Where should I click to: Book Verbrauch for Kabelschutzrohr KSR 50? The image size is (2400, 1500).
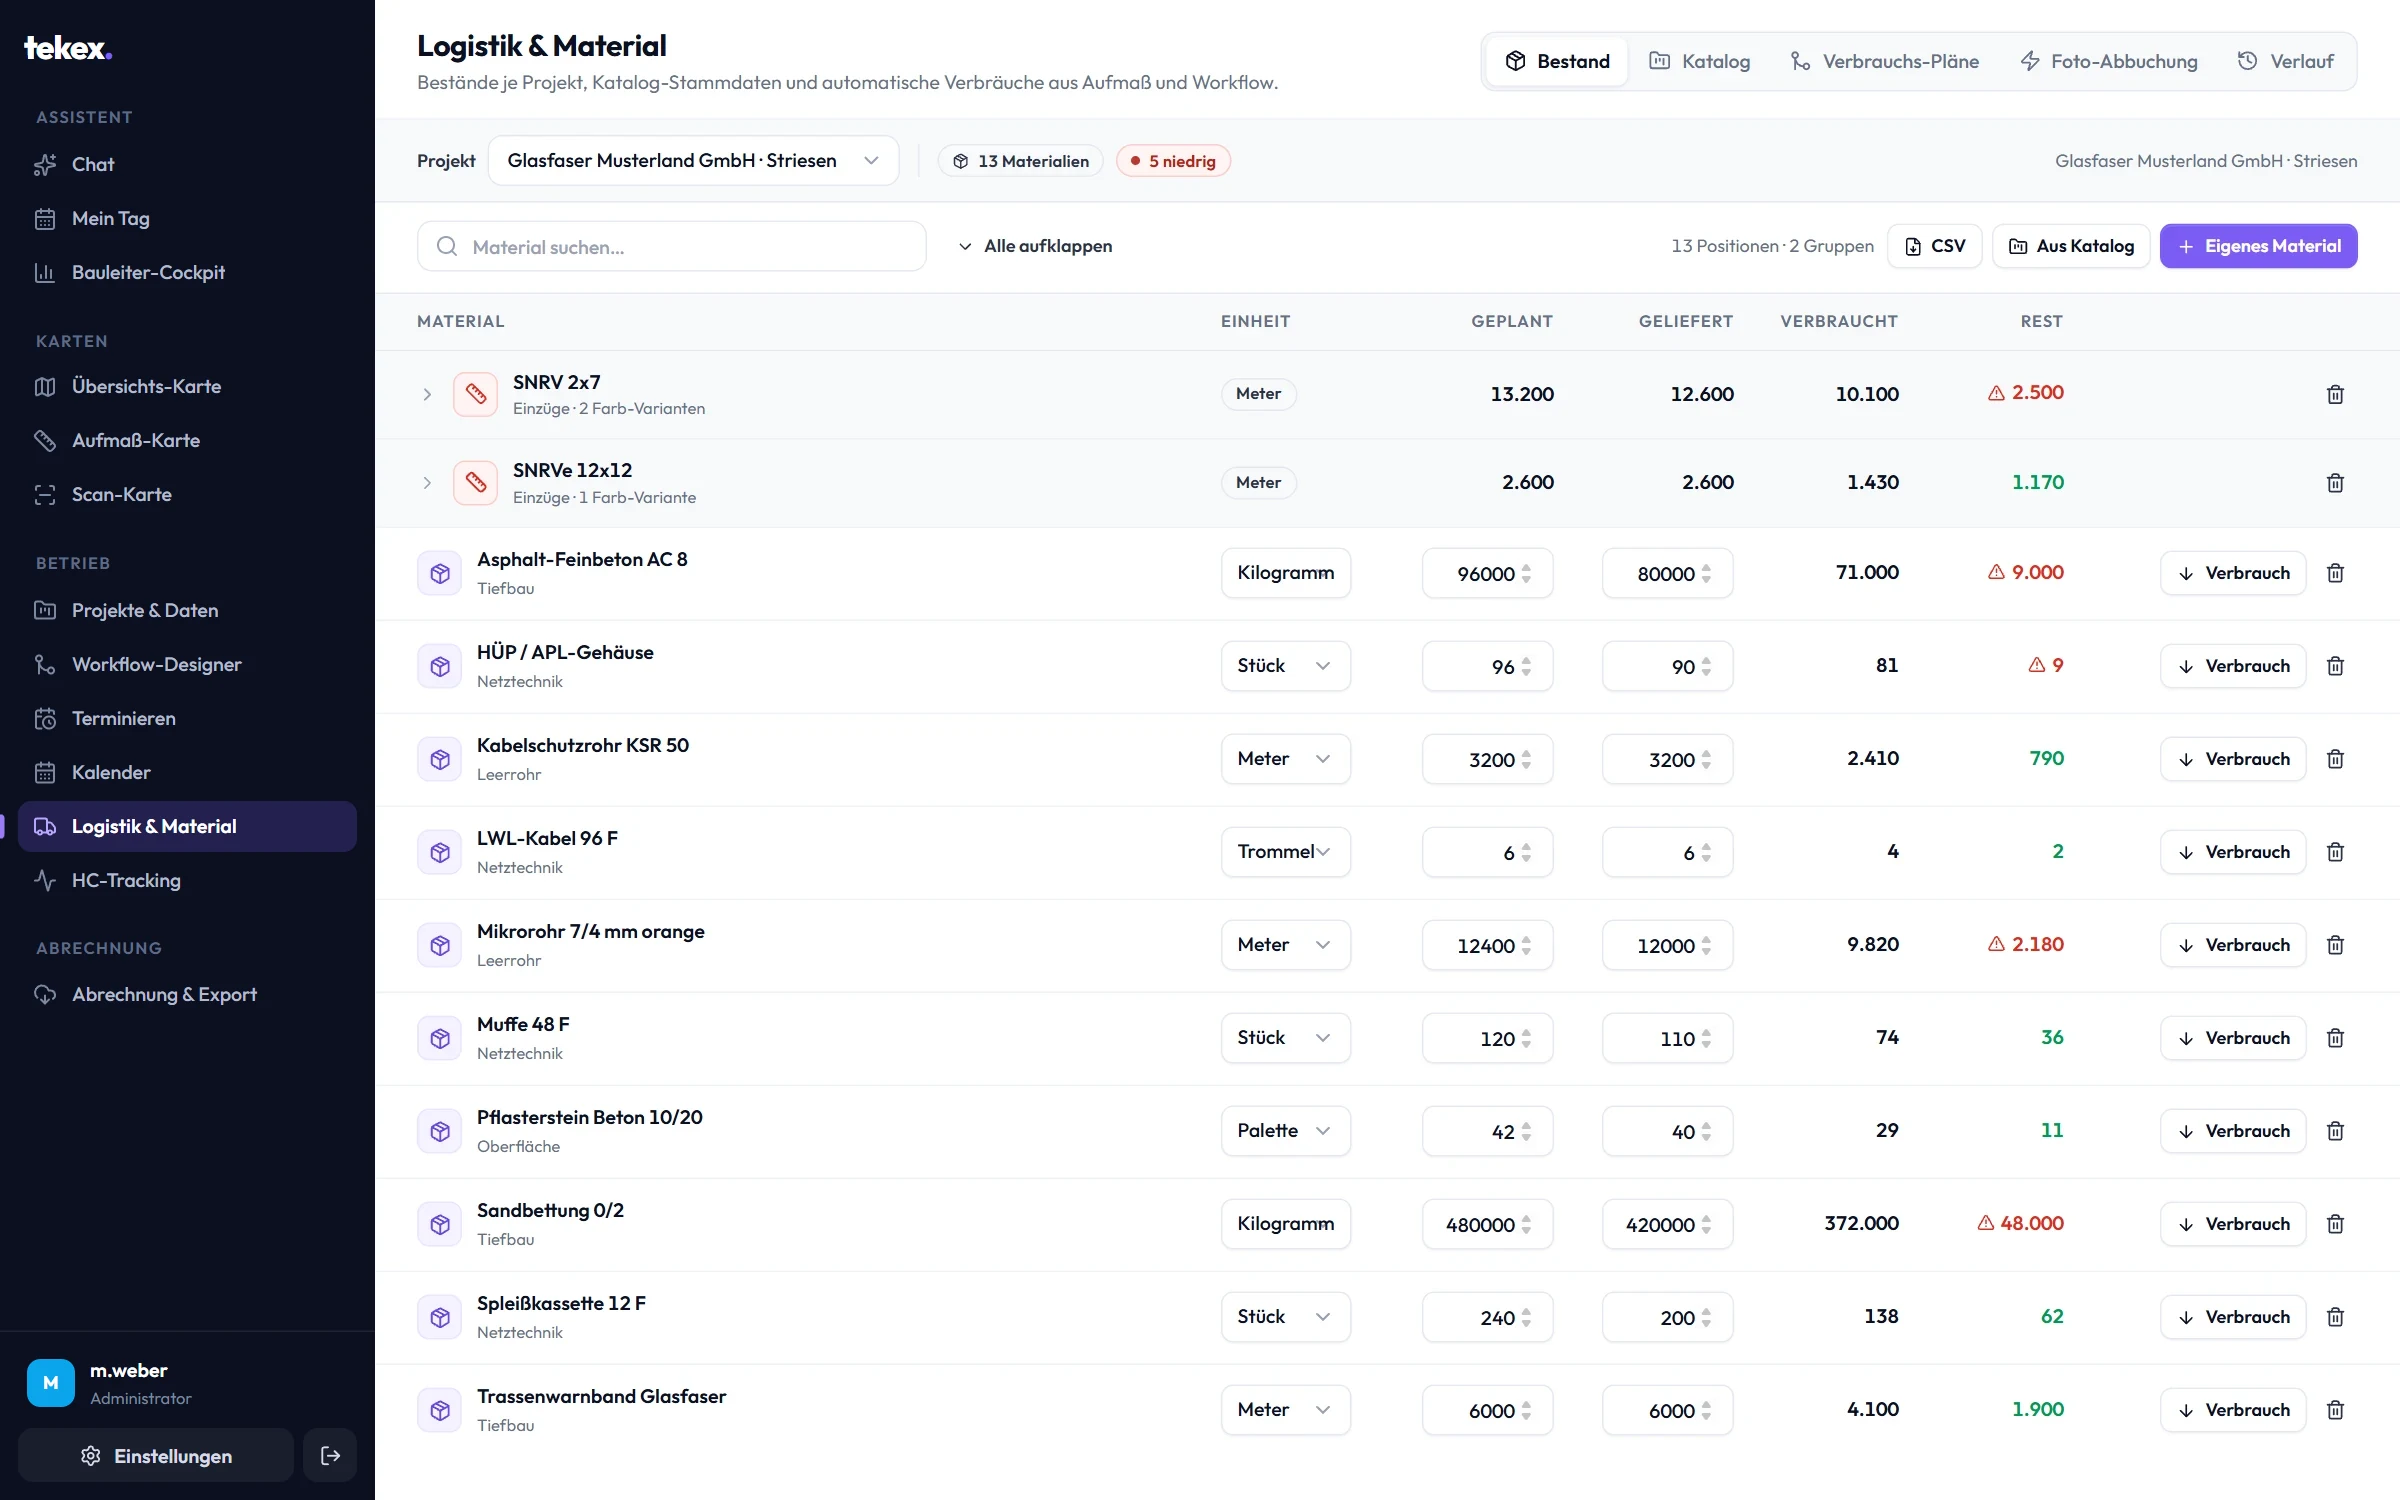pyautogui.click(x=2233, y=759)
